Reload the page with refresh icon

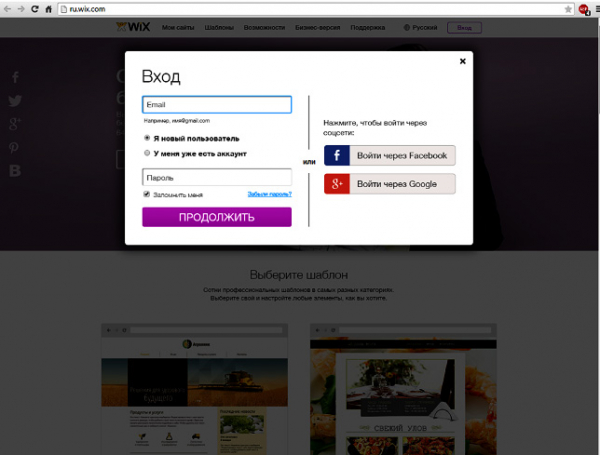tap(35, 9)
